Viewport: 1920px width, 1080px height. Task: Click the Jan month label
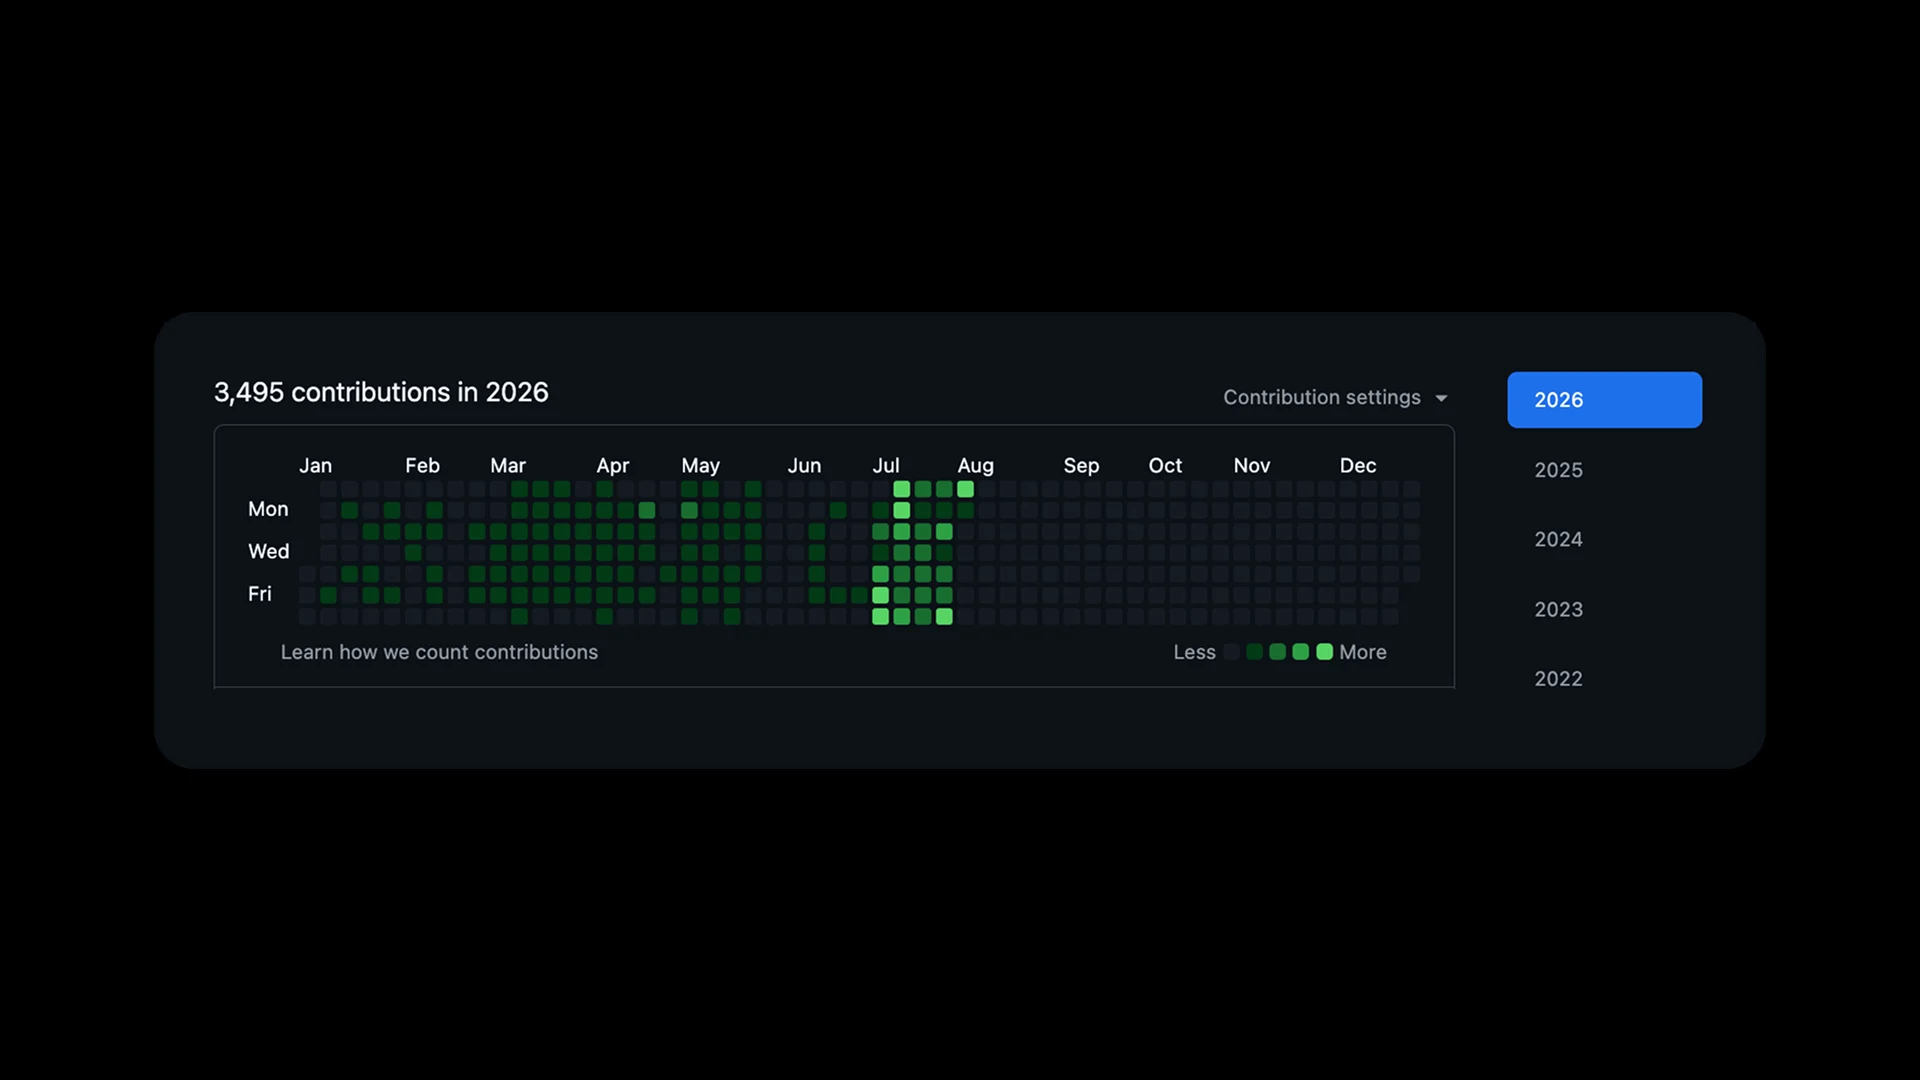(315, 465)
